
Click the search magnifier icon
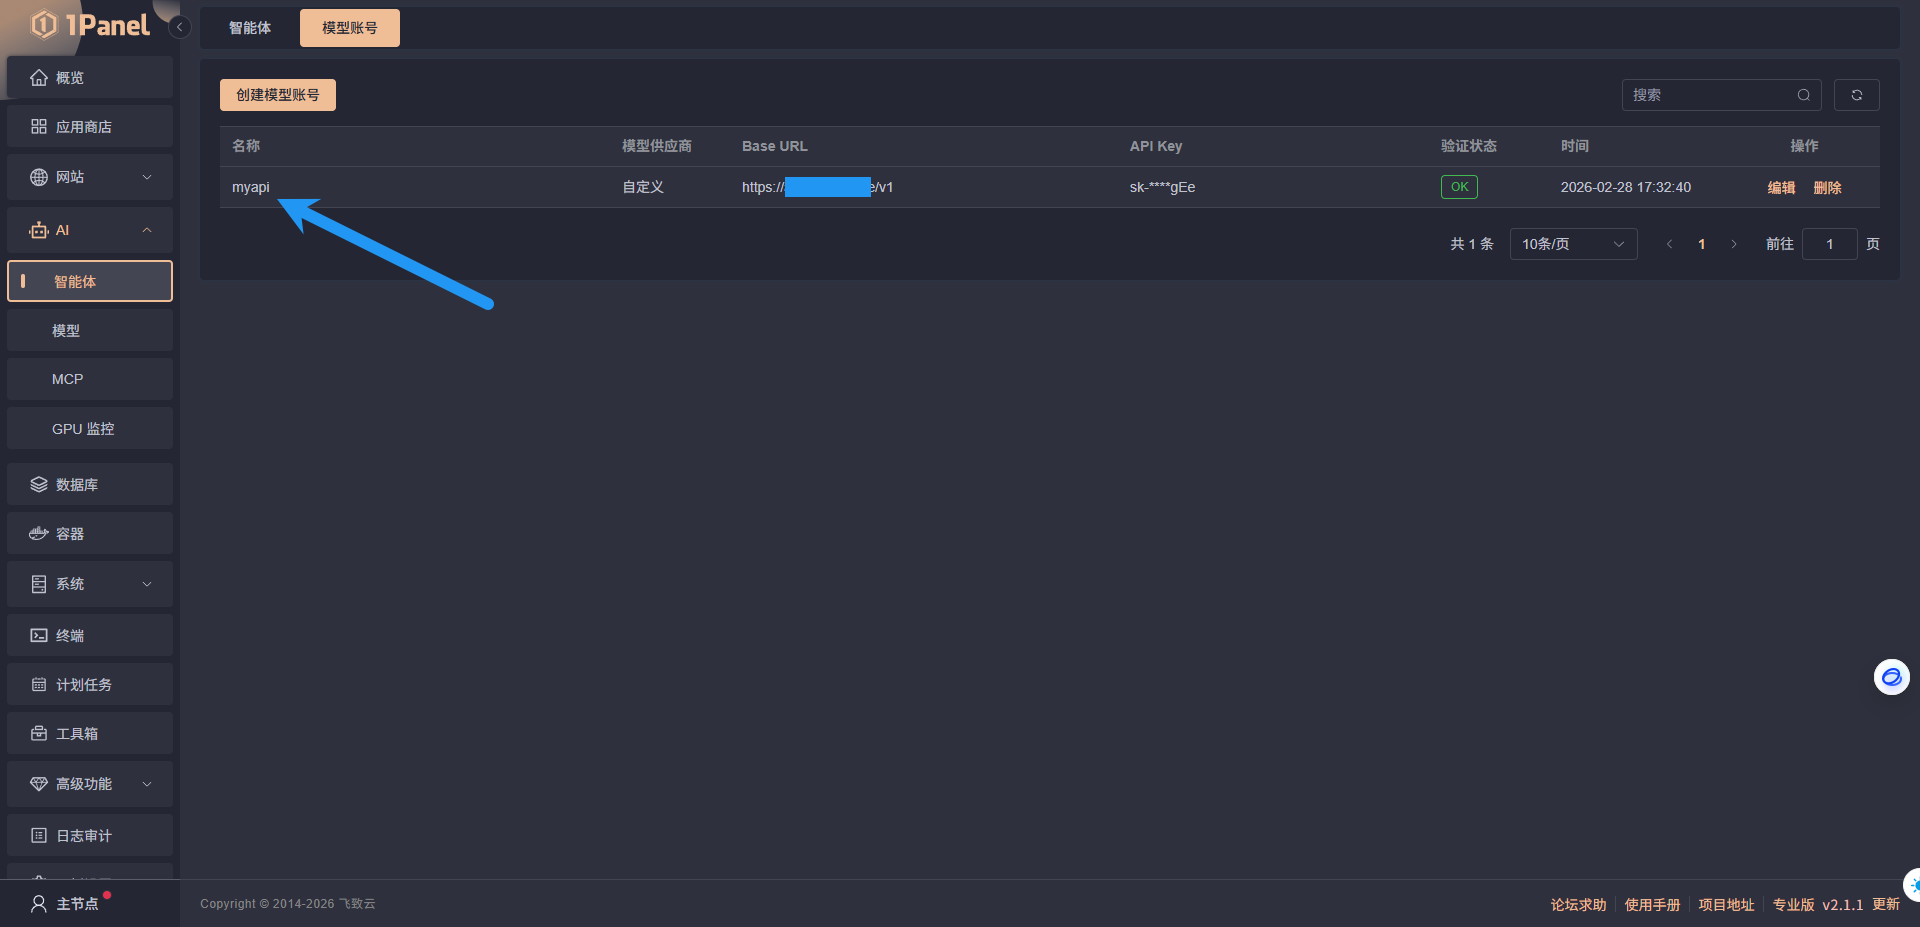1803,95
